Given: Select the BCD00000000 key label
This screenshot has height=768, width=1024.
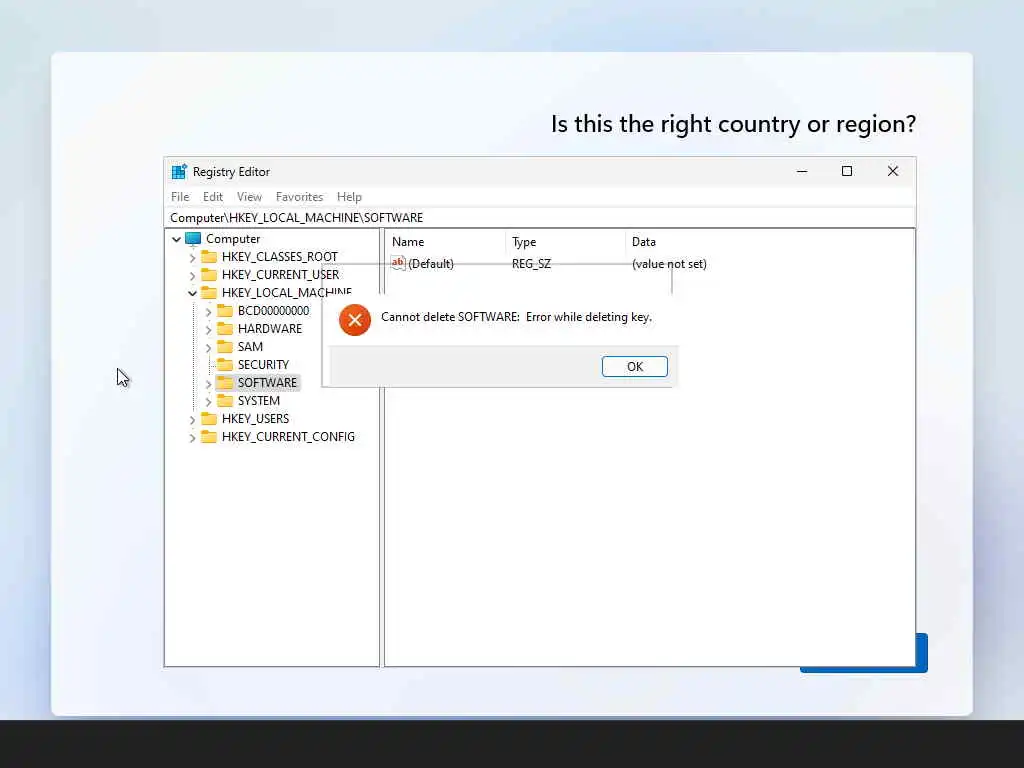Looking at the screenshot, I should (x=273, y=310).
